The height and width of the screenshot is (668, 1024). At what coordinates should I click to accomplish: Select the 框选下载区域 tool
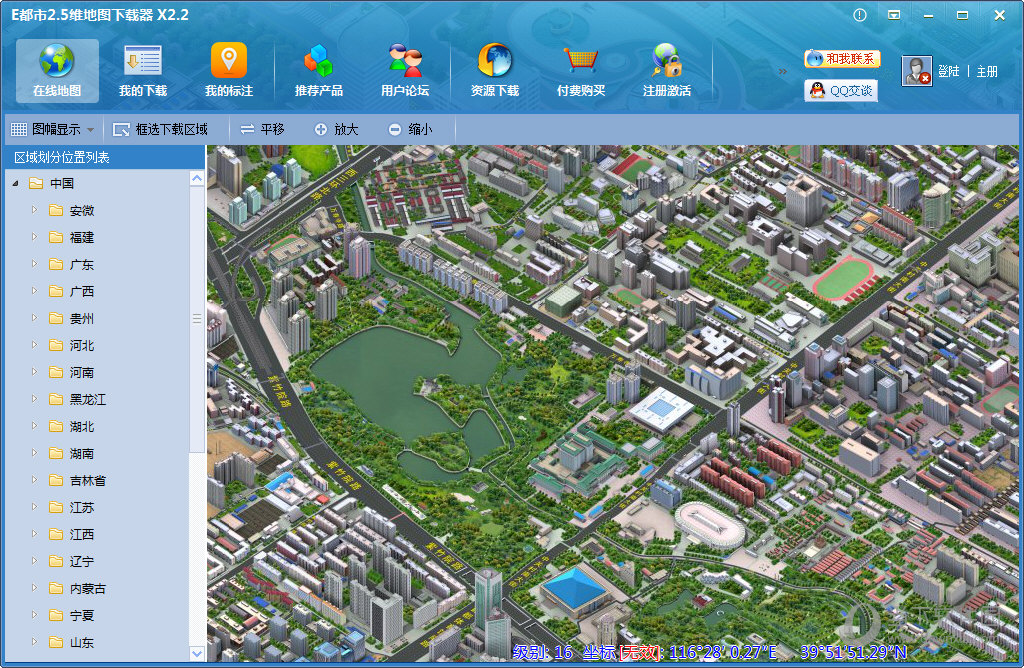pos(161,129)
